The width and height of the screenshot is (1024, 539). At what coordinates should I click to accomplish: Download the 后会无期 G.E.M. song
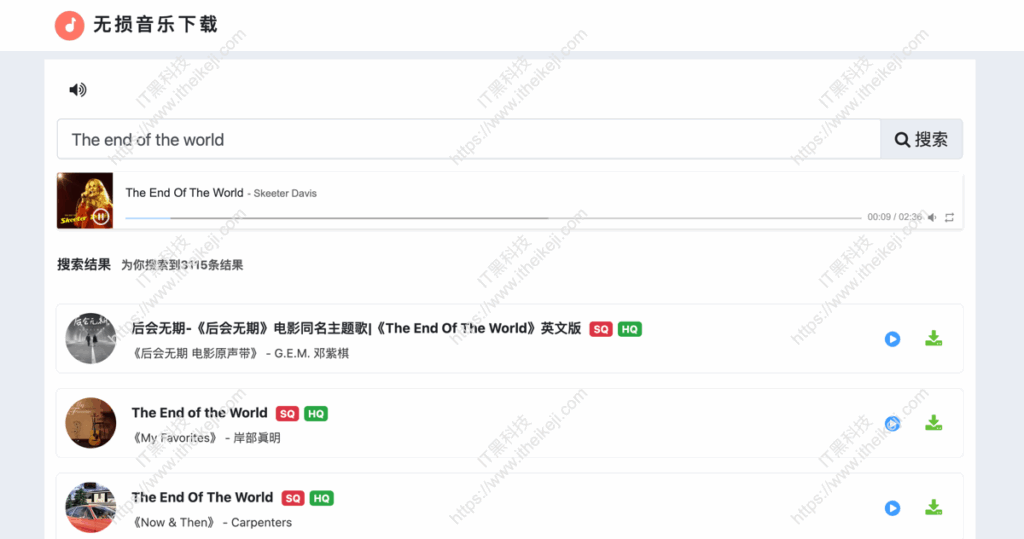(x=934, y=338)
